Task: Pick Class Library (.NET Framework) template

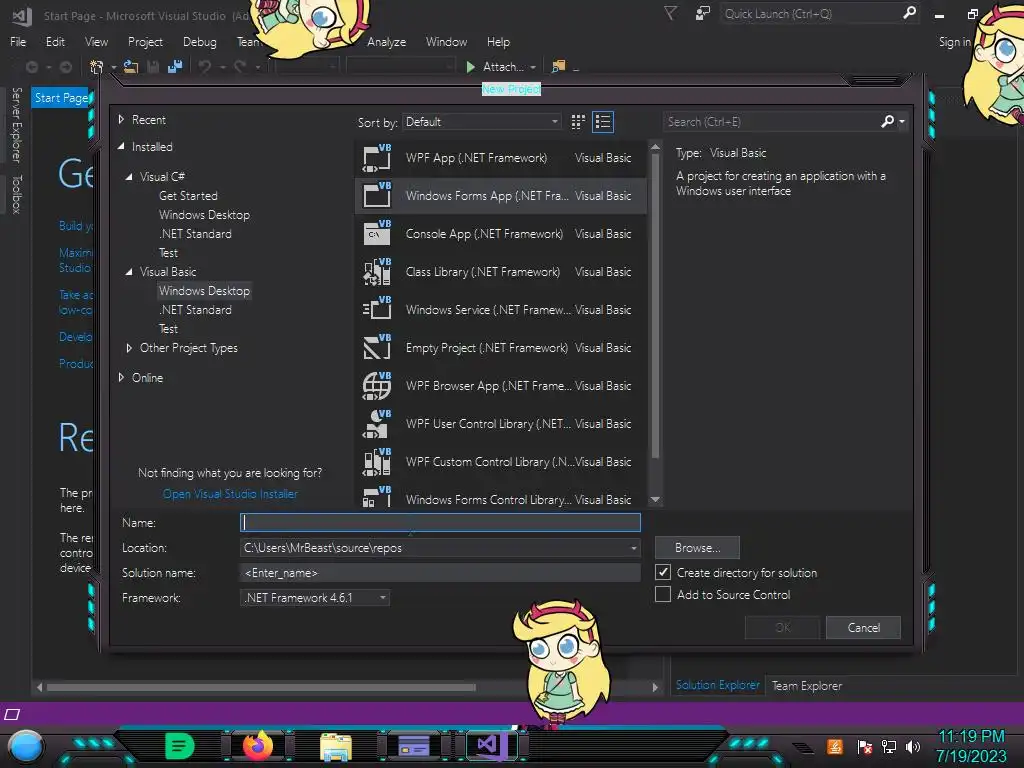Action: (x=501, y=272)
